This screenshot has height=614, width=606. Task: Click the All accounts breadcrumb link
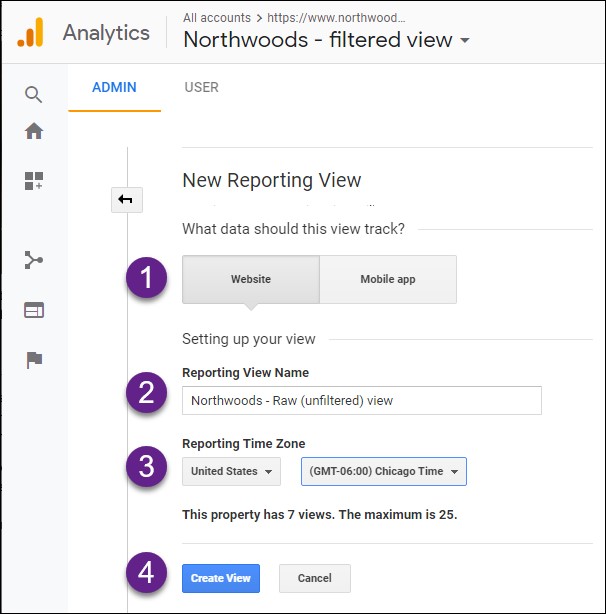[217, 18]
